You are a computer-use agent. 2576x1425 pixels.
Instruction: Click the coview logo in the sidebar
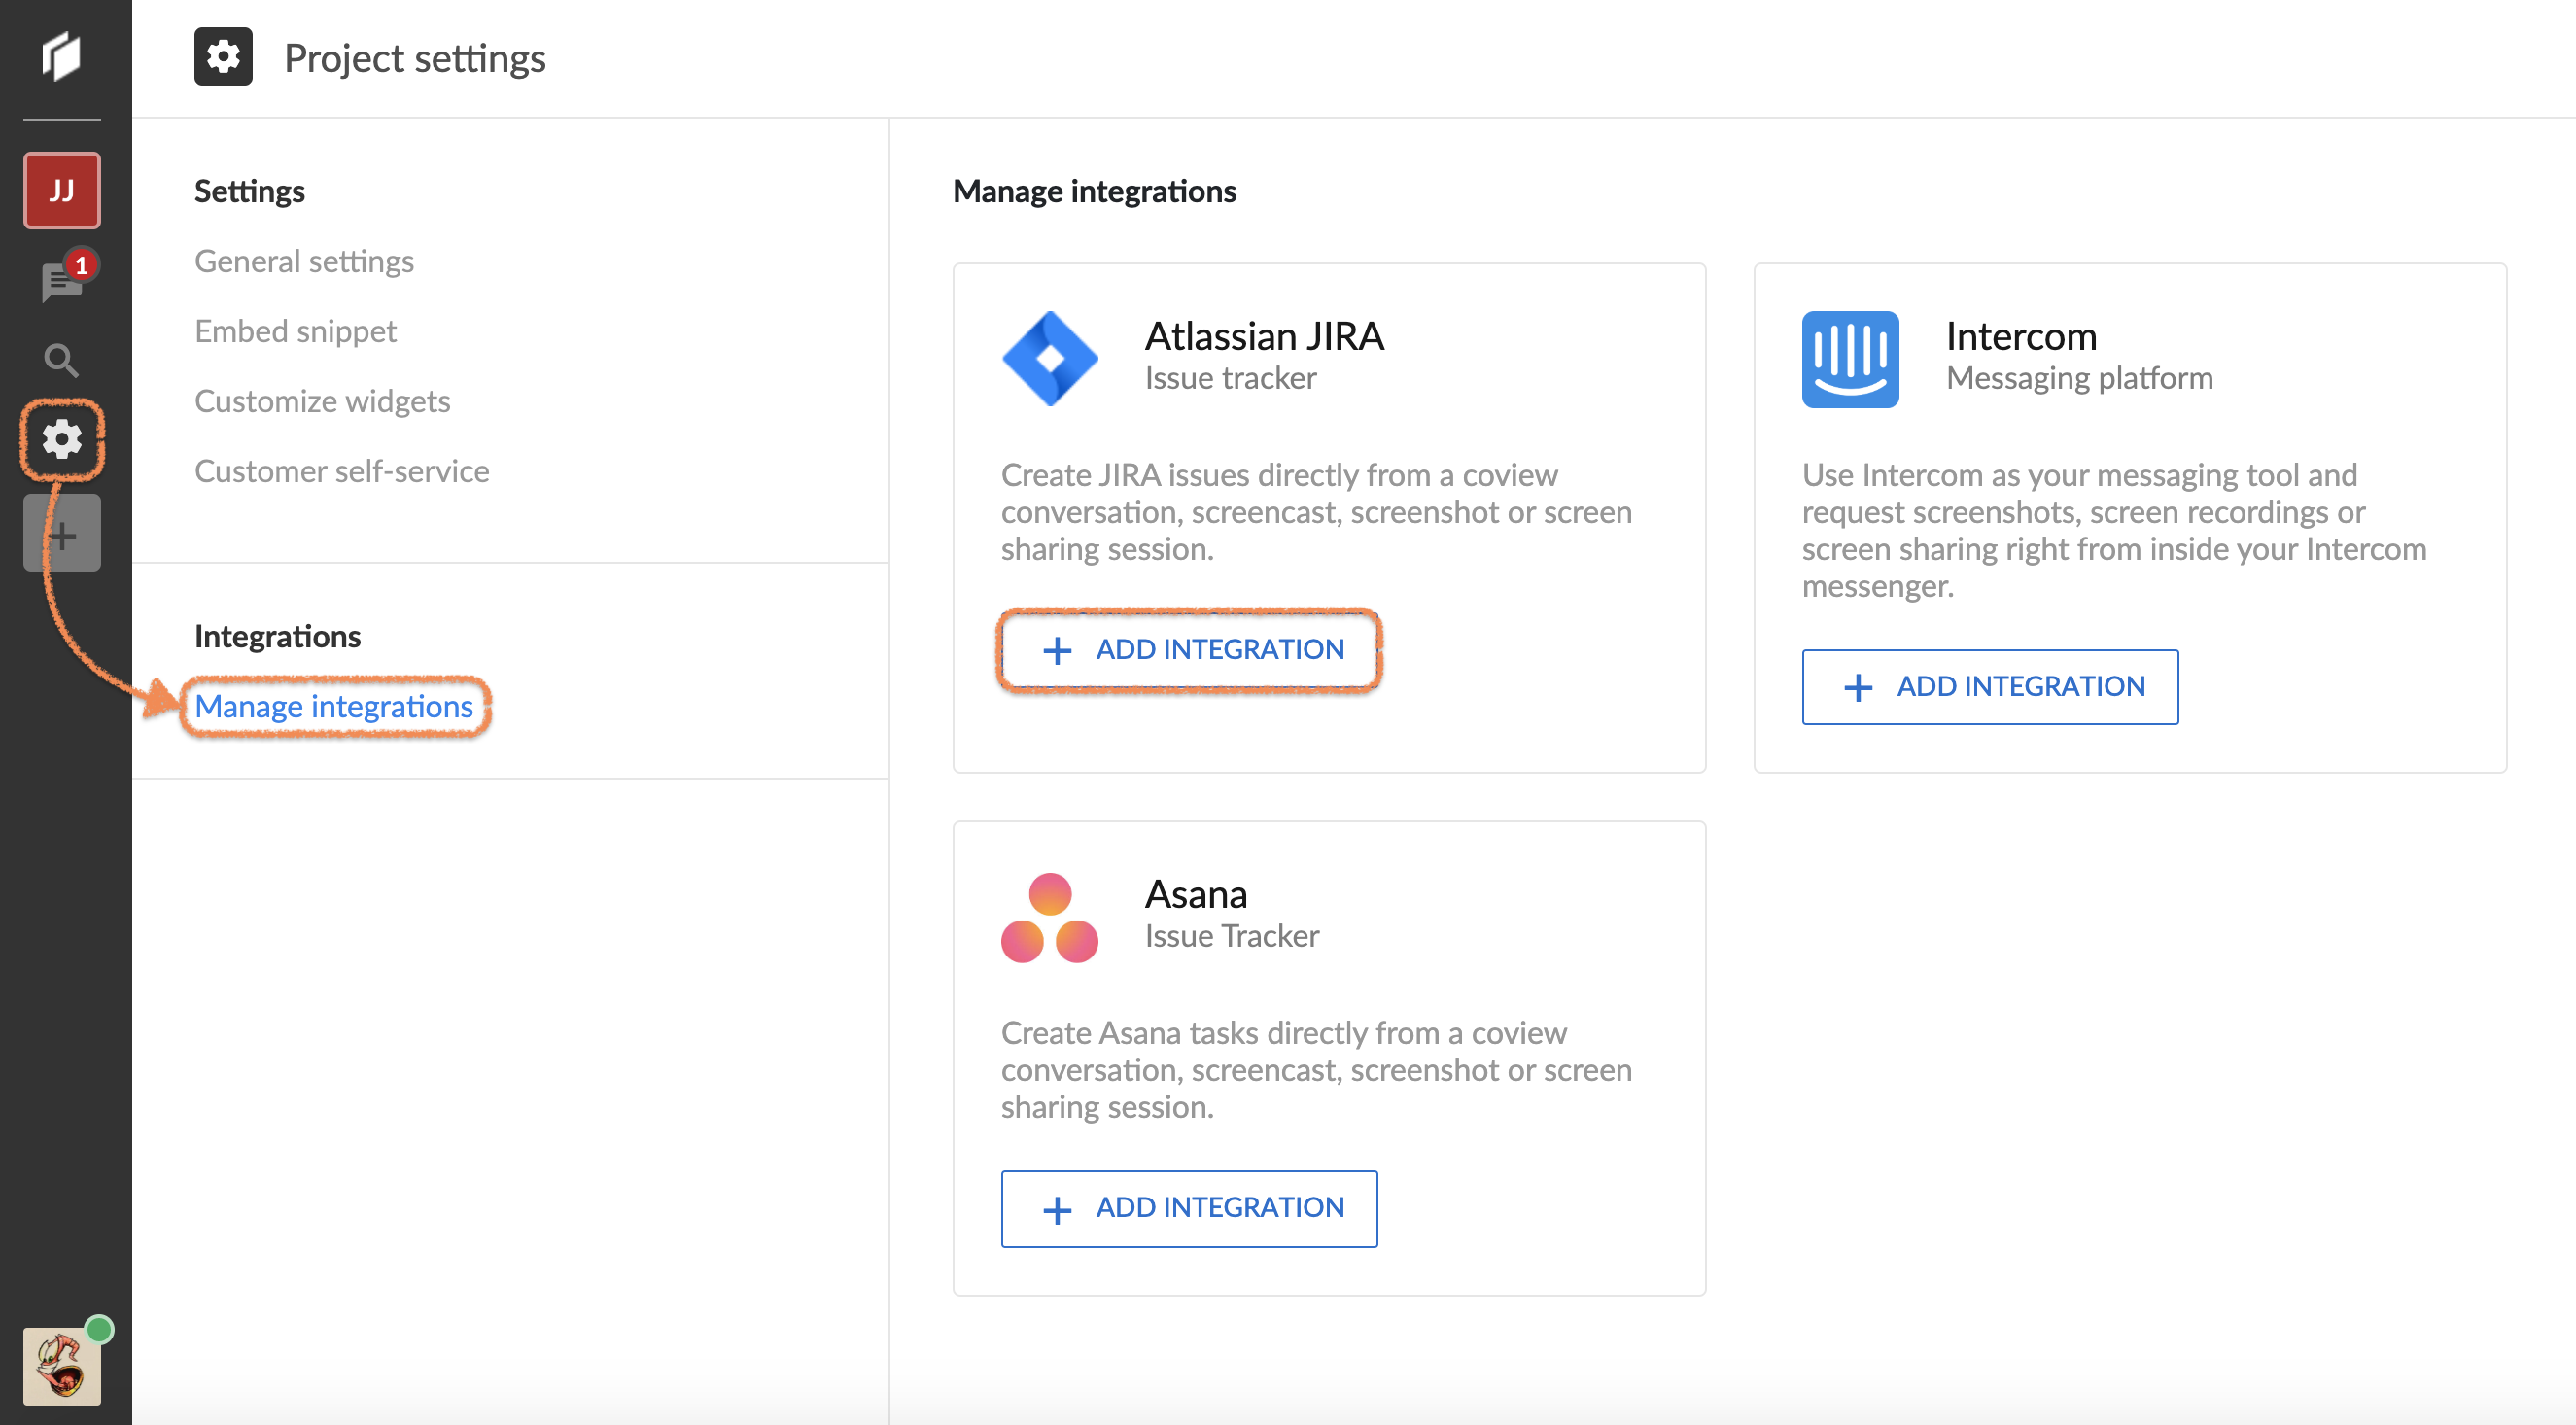tap(61, 56)
